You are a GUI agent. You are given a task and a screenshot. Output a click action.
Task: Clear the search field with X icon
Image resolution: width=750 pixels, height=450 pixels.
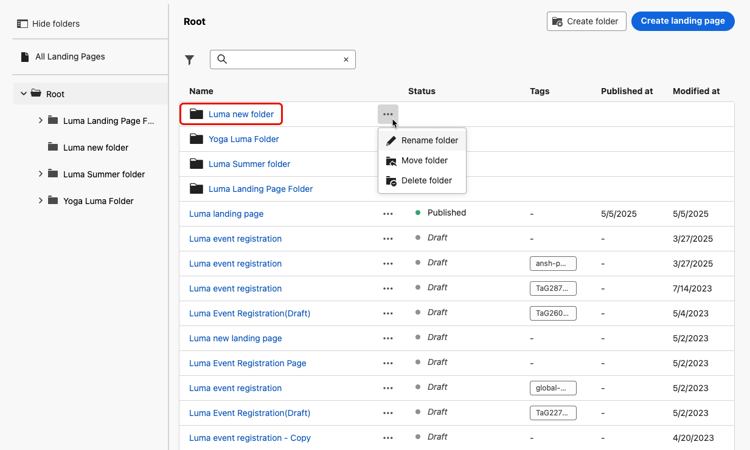tap(346, 60)
